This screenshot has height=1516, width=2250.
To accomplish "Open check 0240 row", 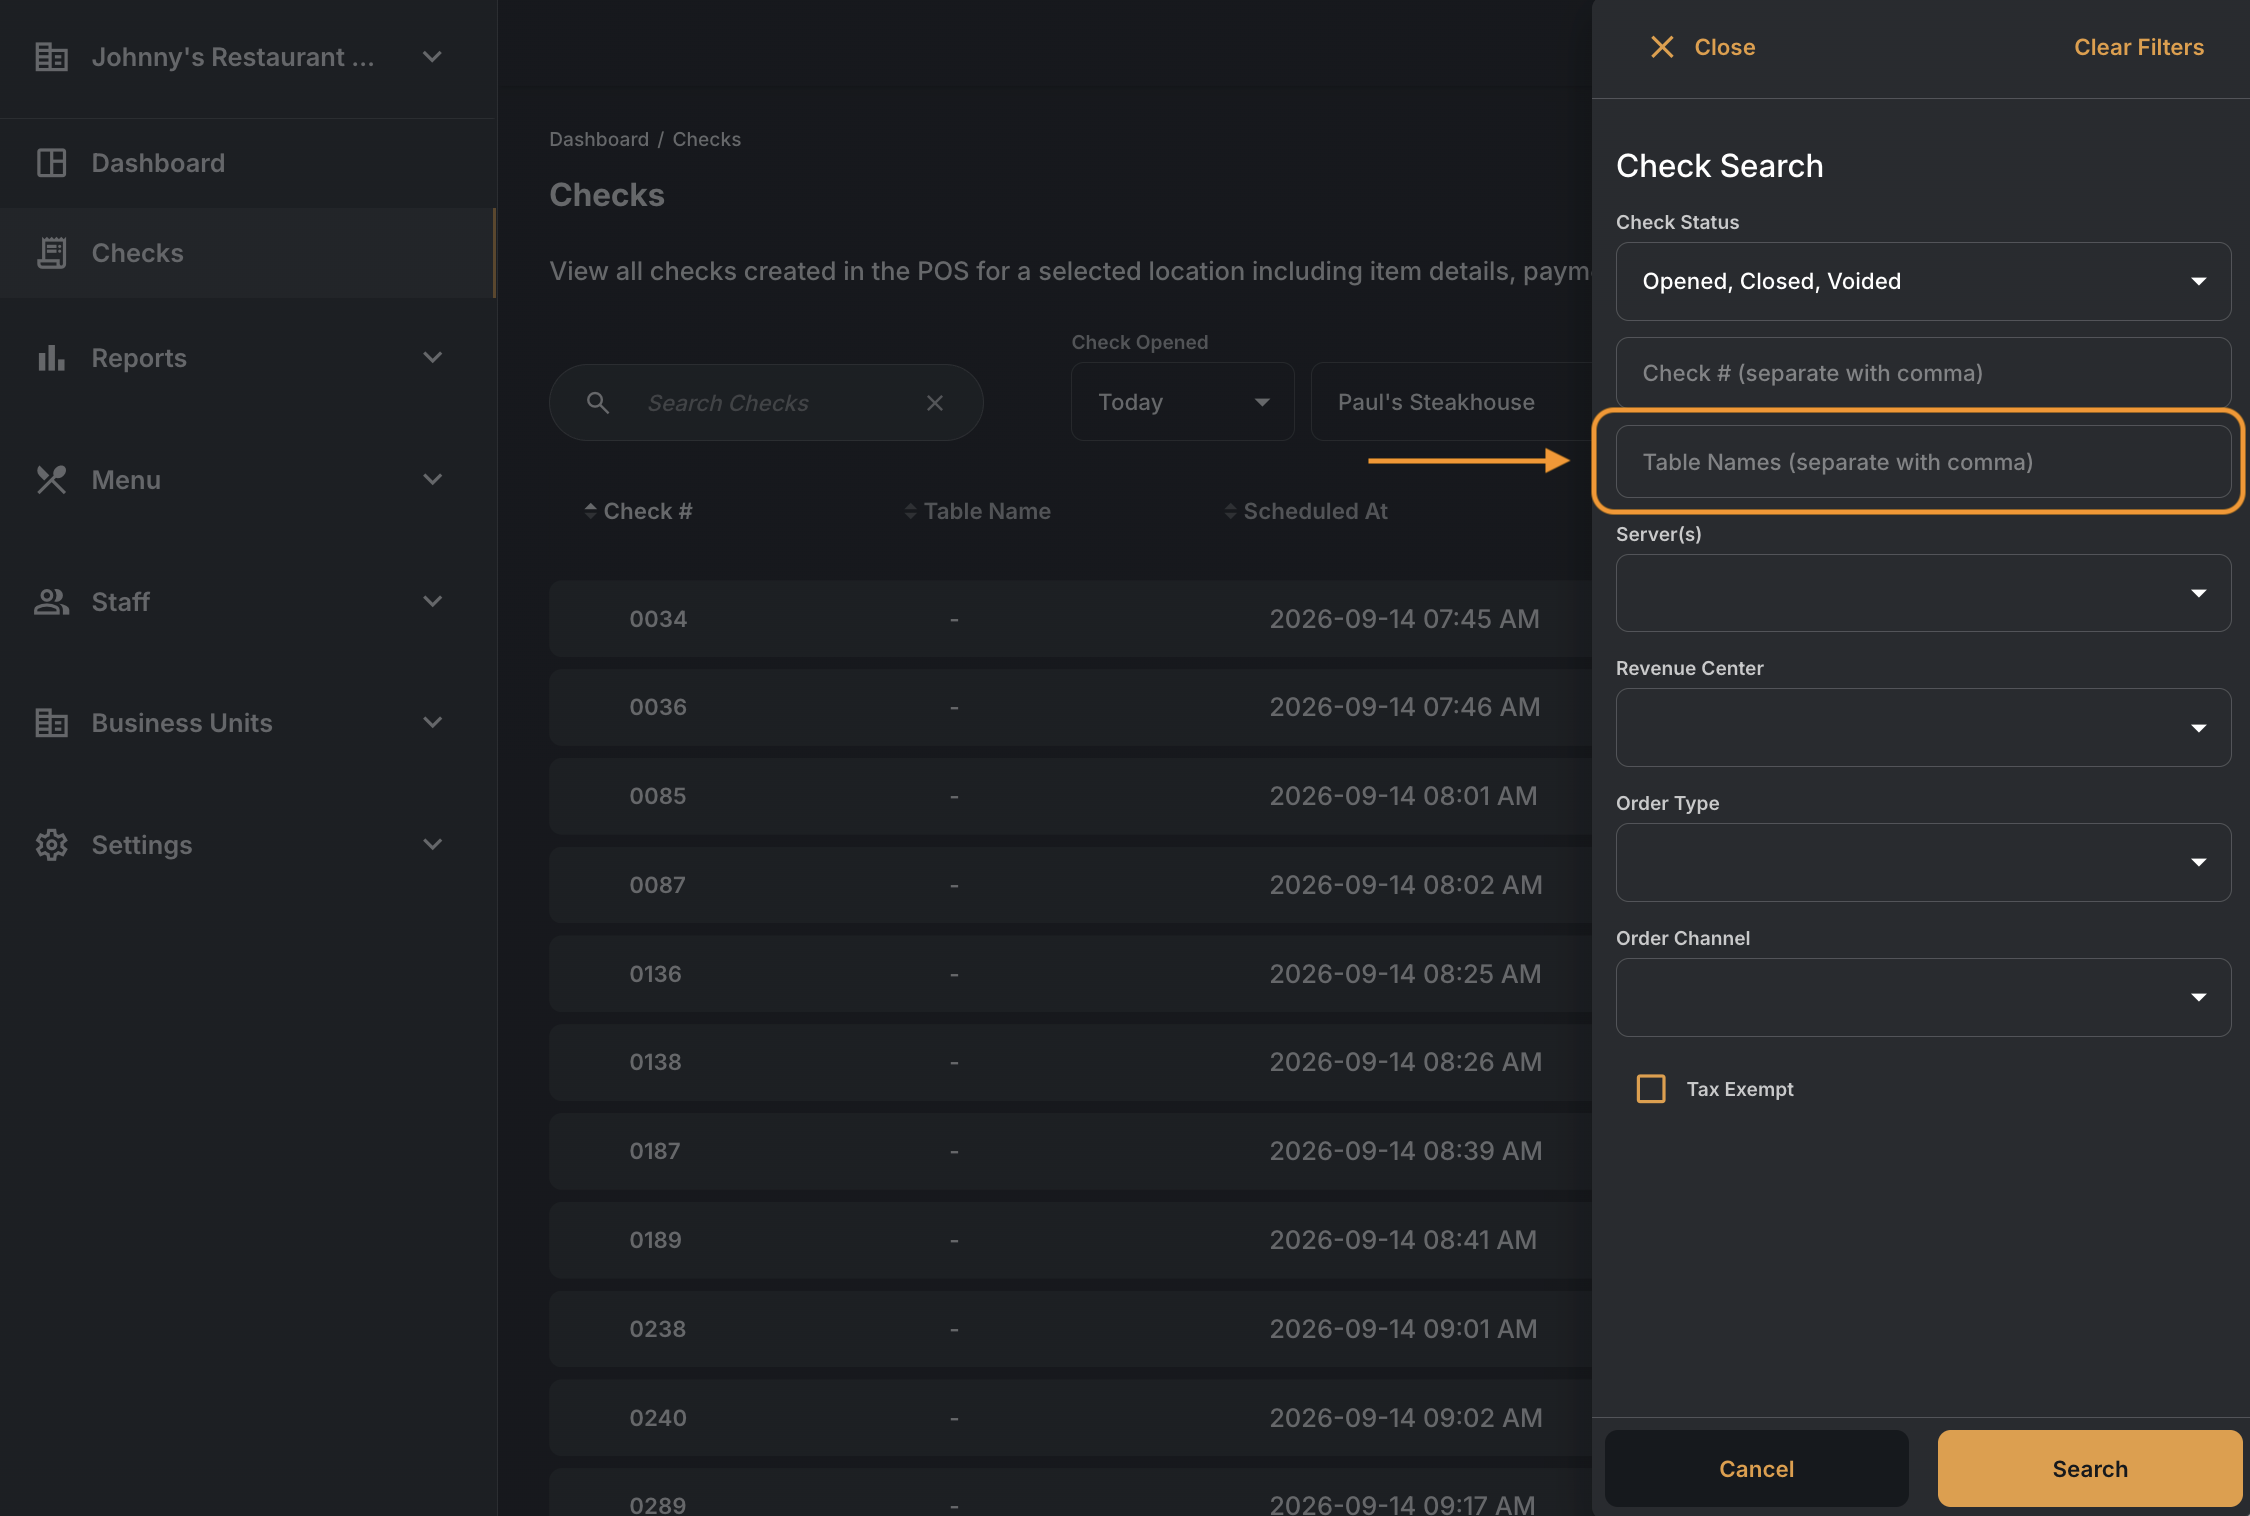I will (1070, 1418).
